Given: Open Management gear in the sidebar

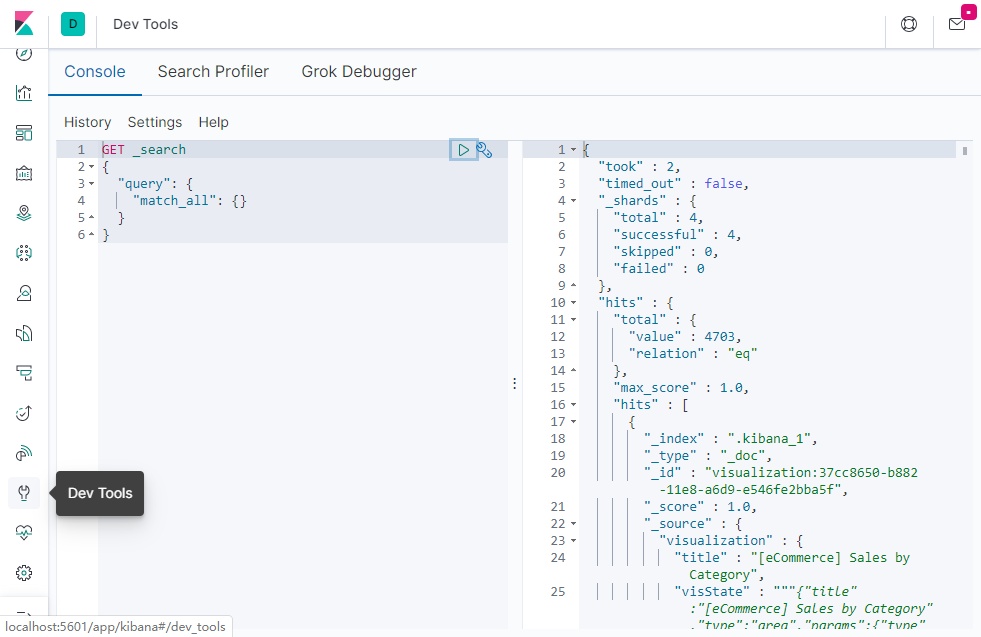Looking at the screenshot, I should (24, 573).
